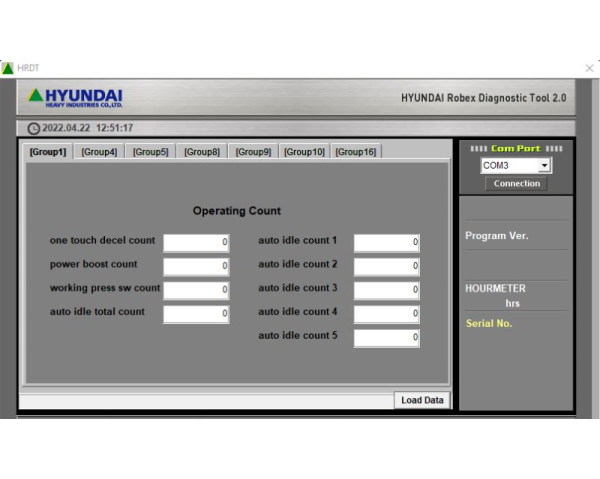Viewport: 600px width, 479px height.
Task: Click the HRDT title bar app icon
Action: click(x=8, y=68)
